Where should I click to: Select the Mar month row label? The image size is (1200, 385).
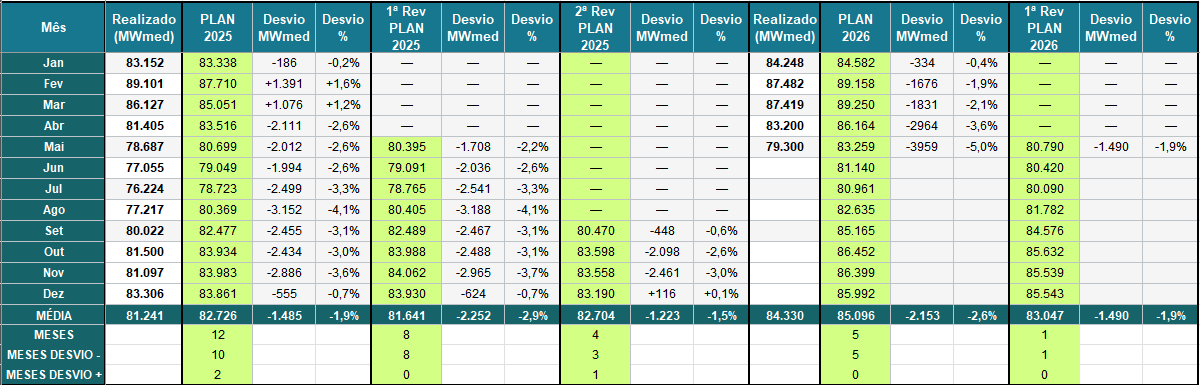[54, 104]
